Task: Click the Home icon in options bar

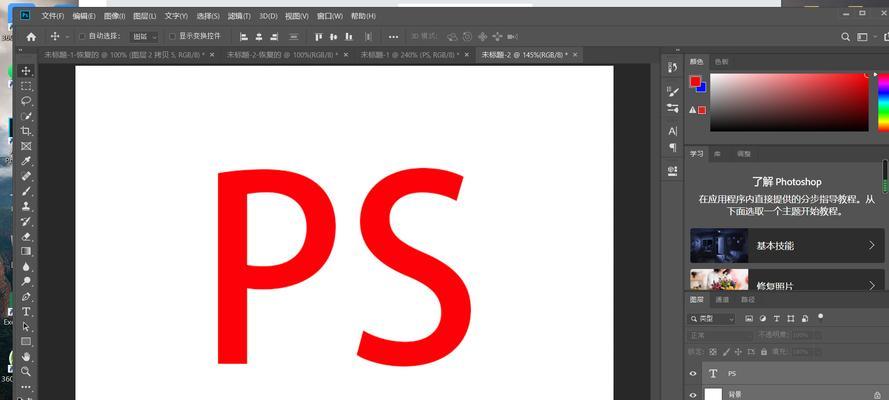Action: (31, 36)
